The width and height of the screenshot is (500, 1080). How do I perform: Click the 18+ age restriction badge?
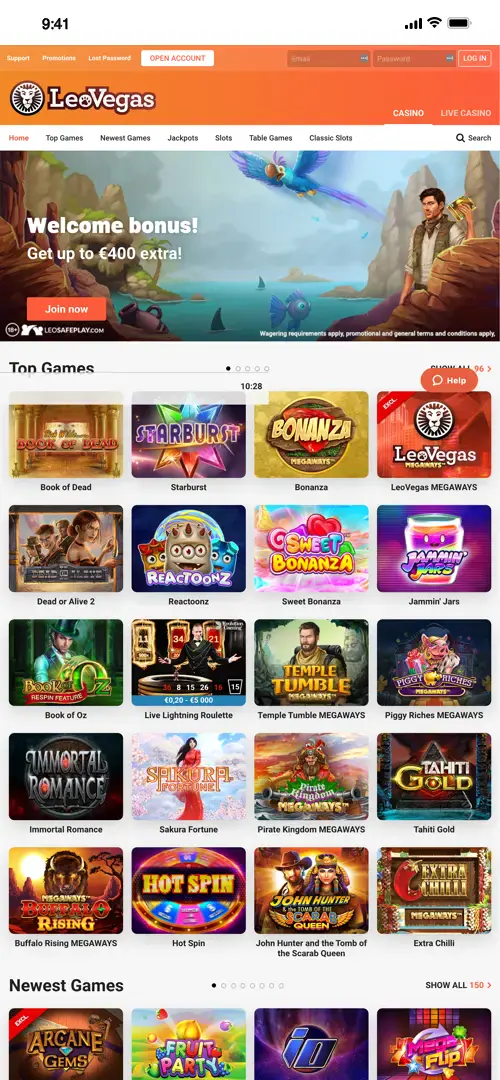[x=12, y=330]
